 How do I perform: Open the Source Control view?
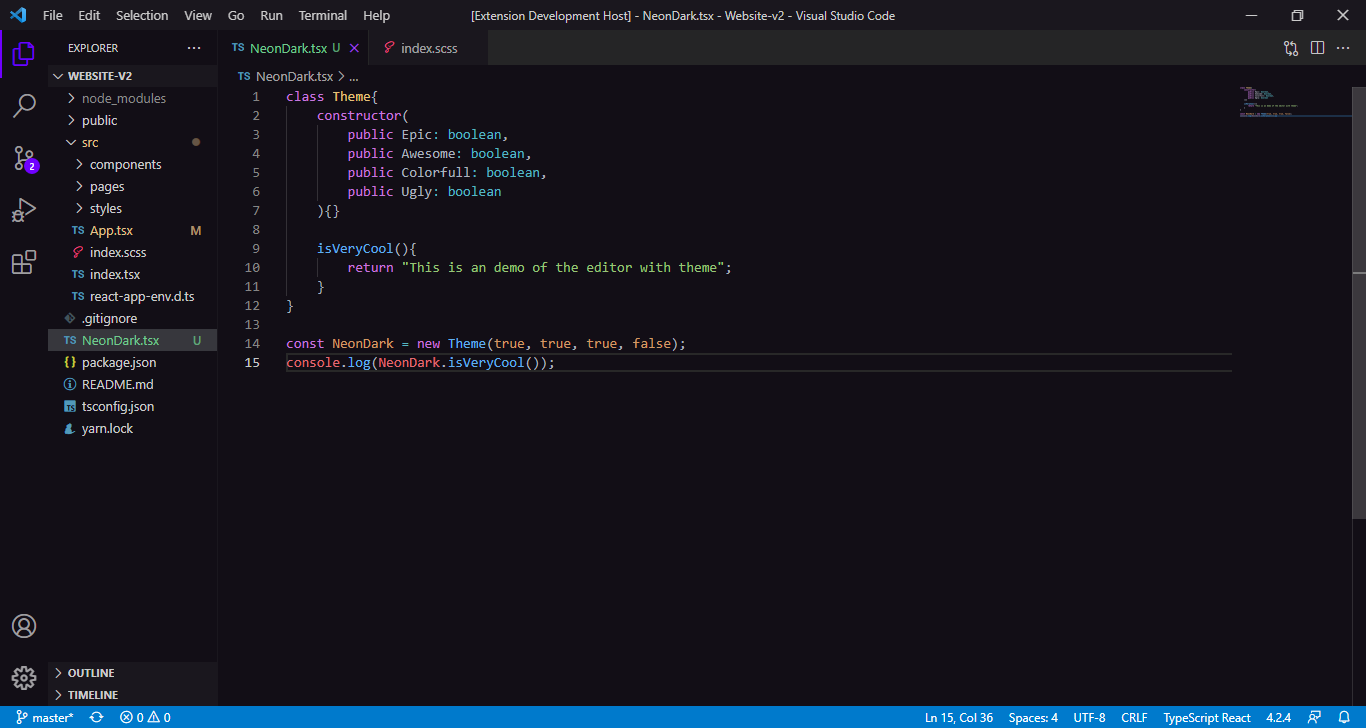pos(24,158)
